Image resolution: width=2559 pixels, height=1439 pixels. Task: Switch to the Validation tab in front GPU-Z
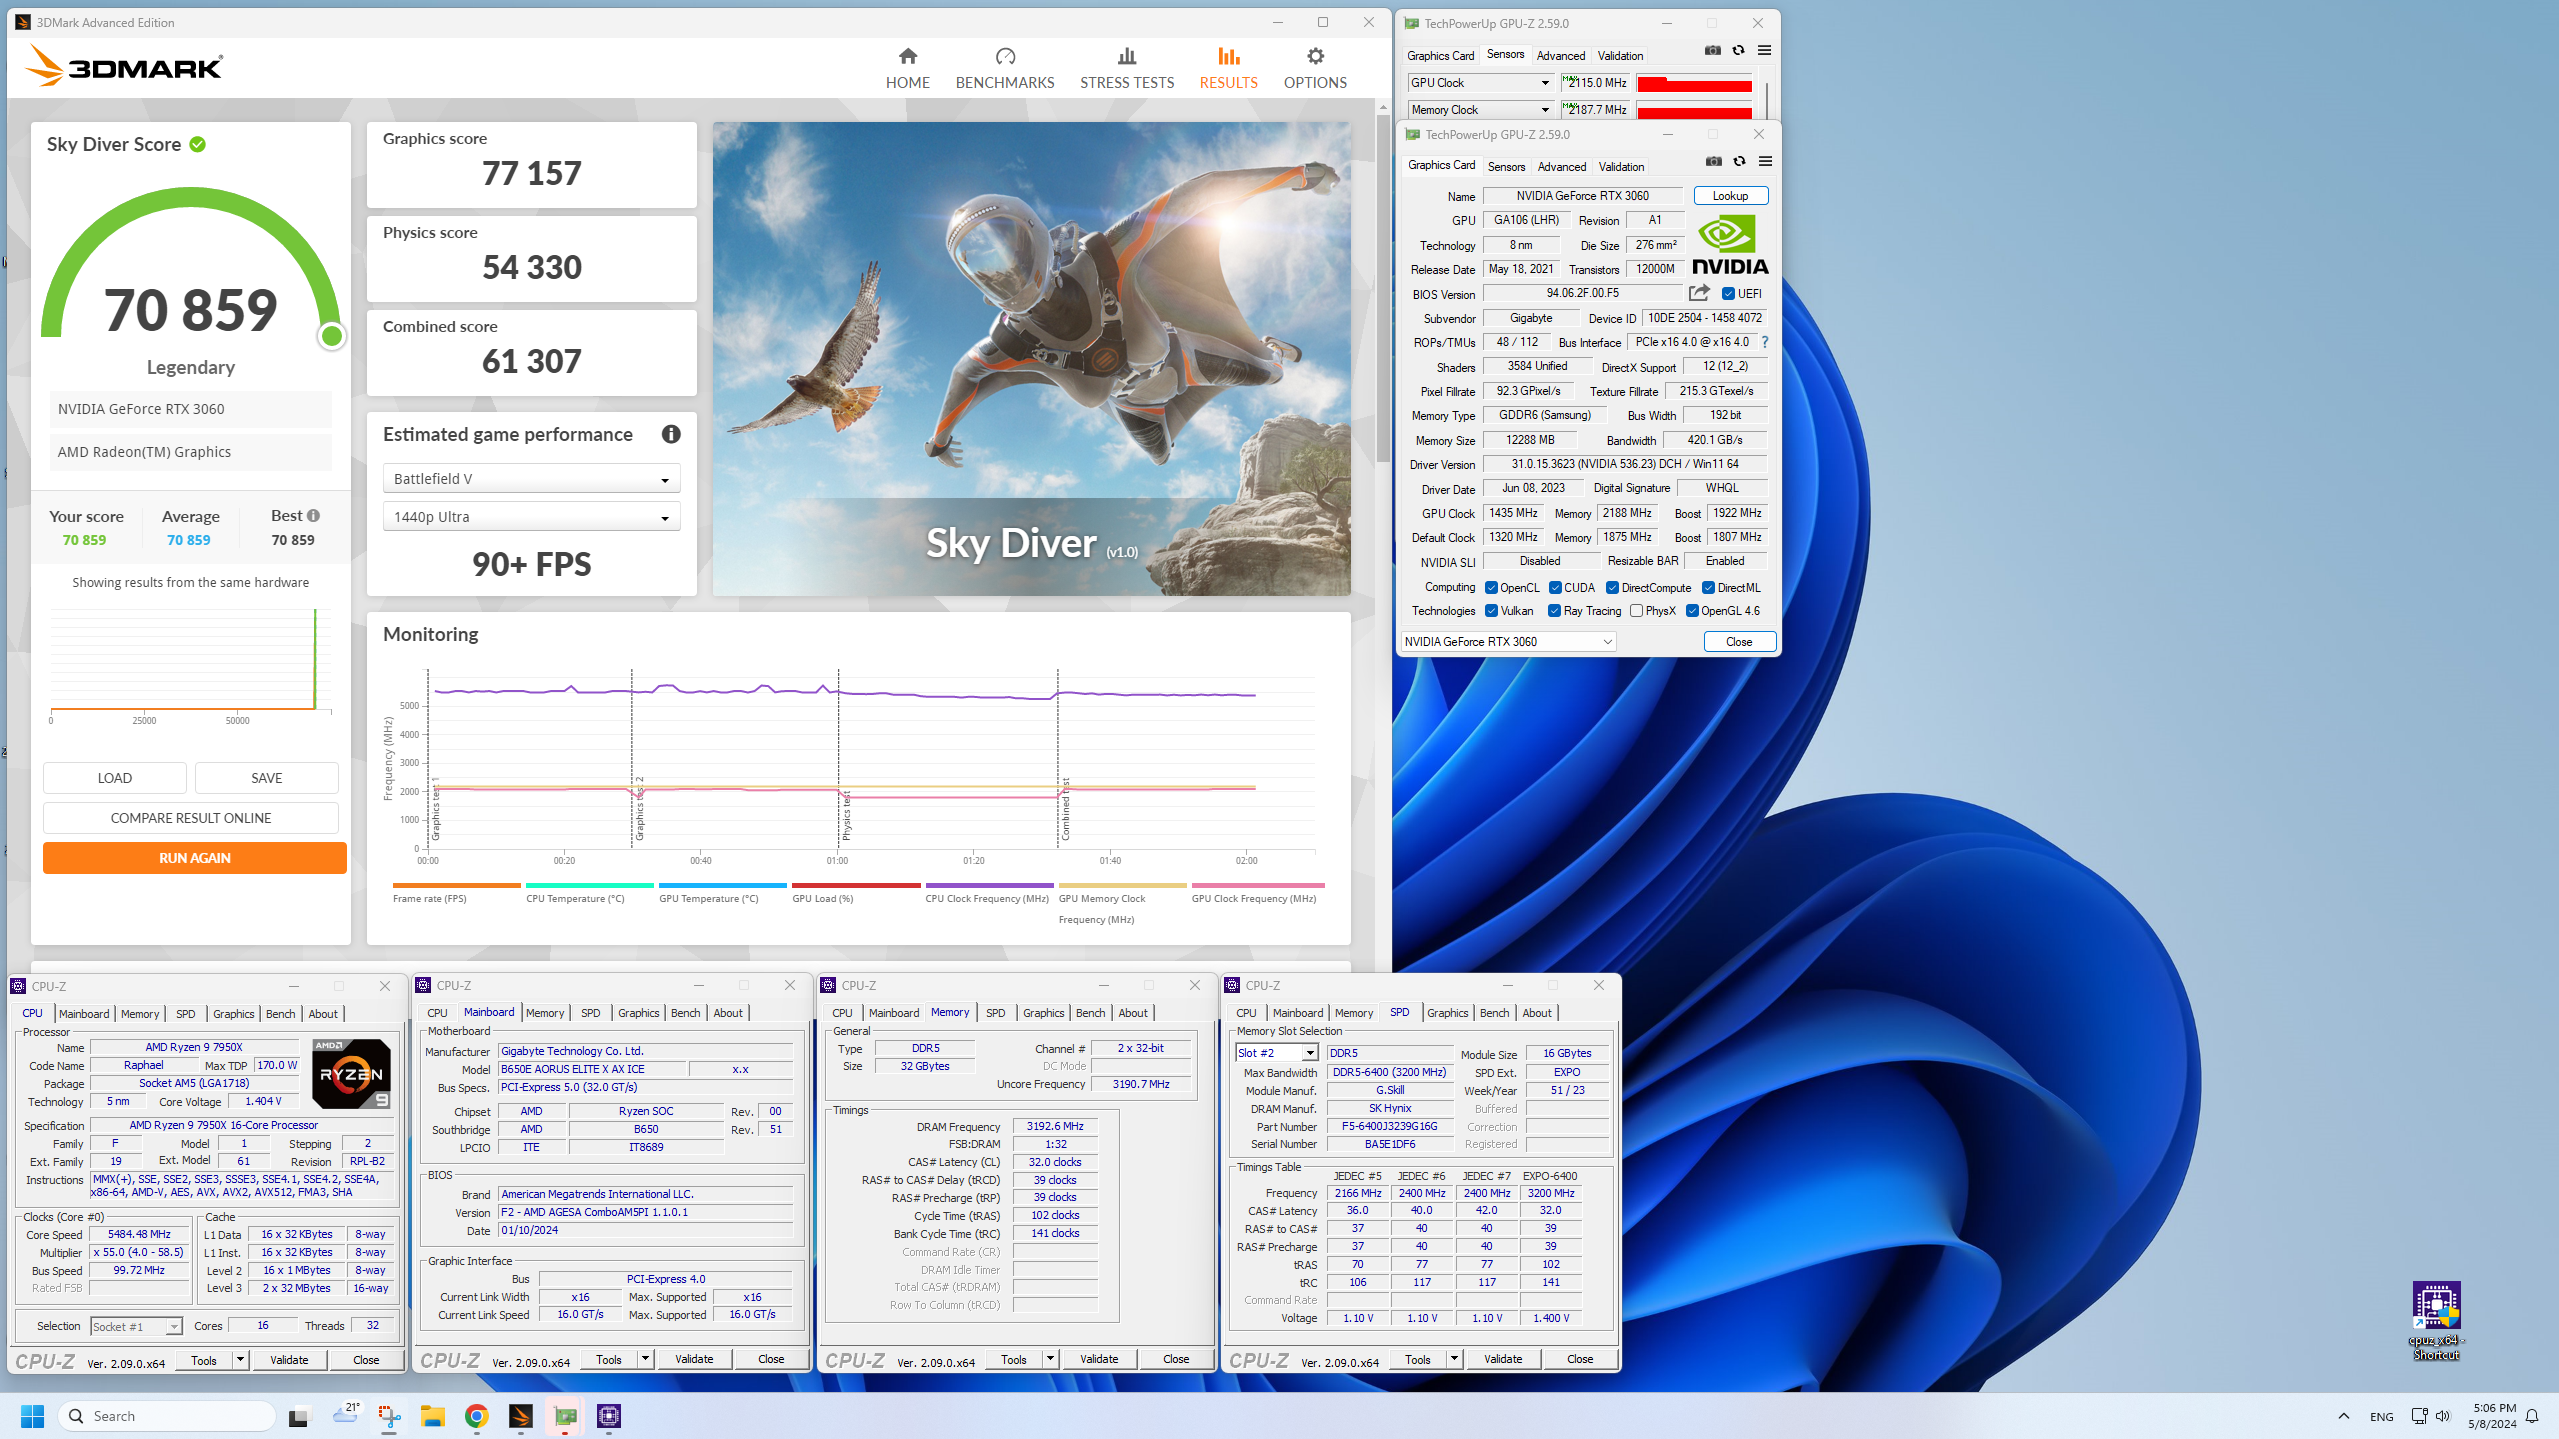[1621, 167]
